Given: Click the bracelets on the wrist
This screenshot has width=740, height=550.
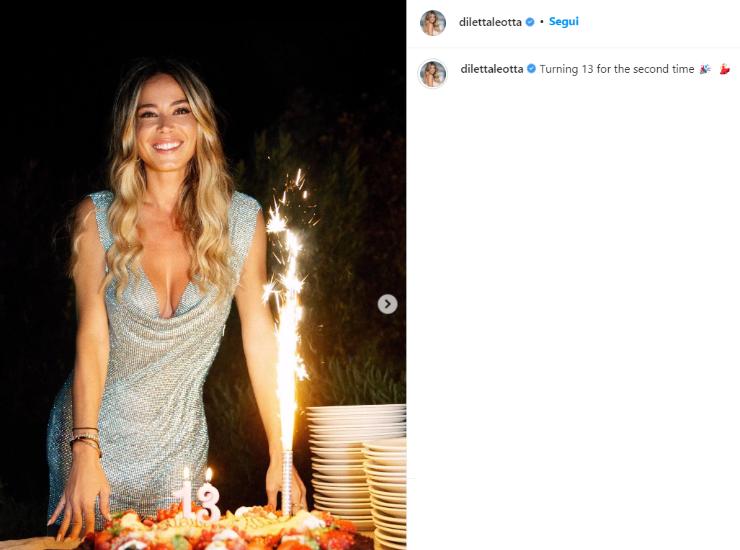Looking at the screenshot, I should [86, 440].
